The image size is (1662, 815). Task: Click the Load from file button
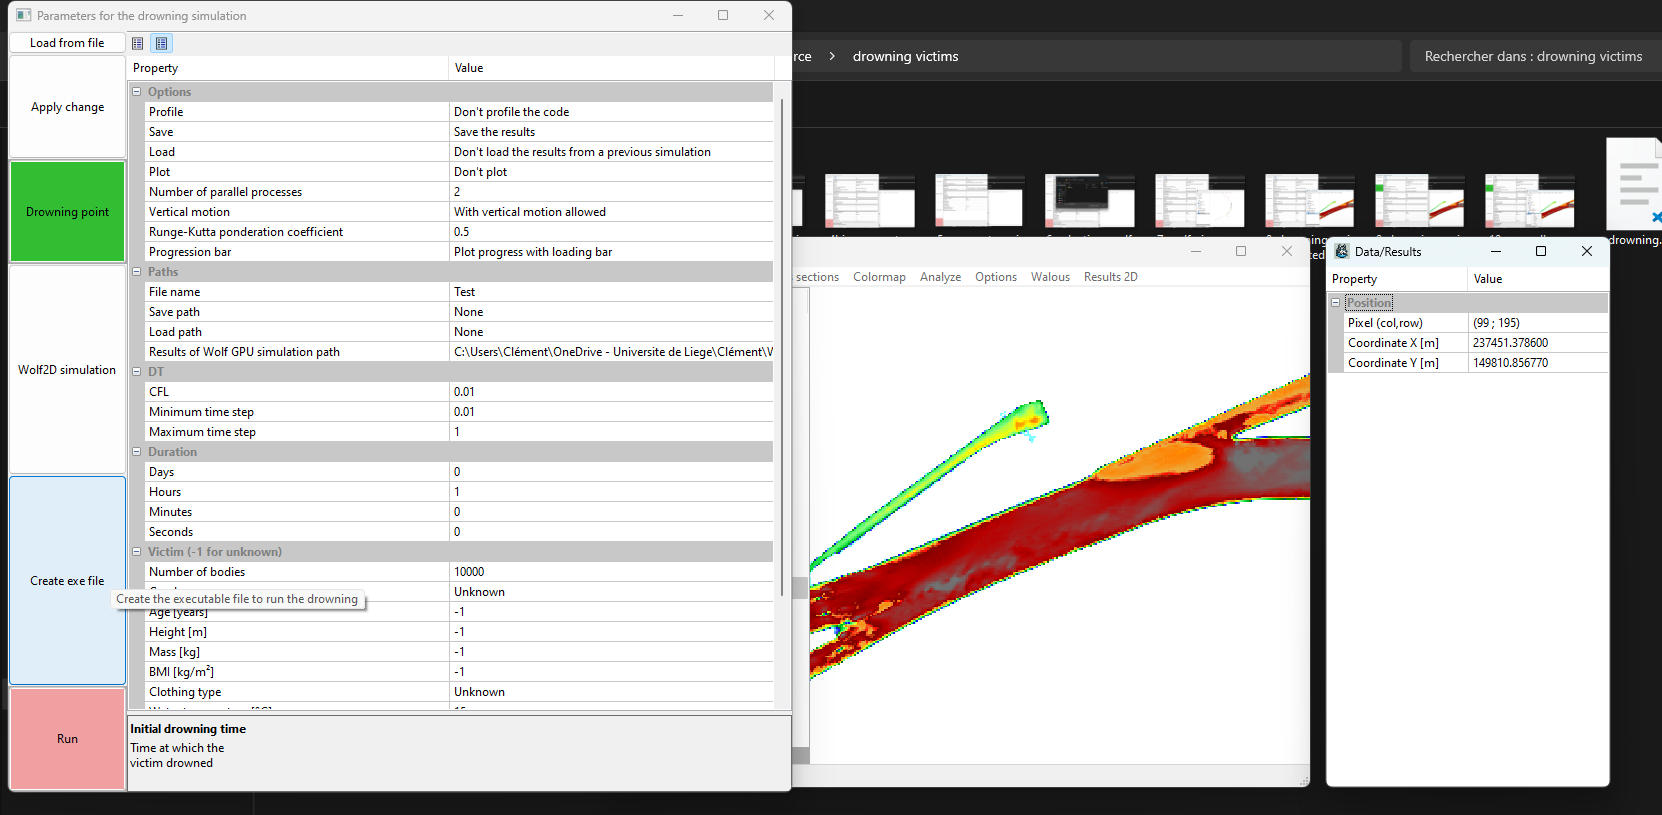(x=67, y=43)
